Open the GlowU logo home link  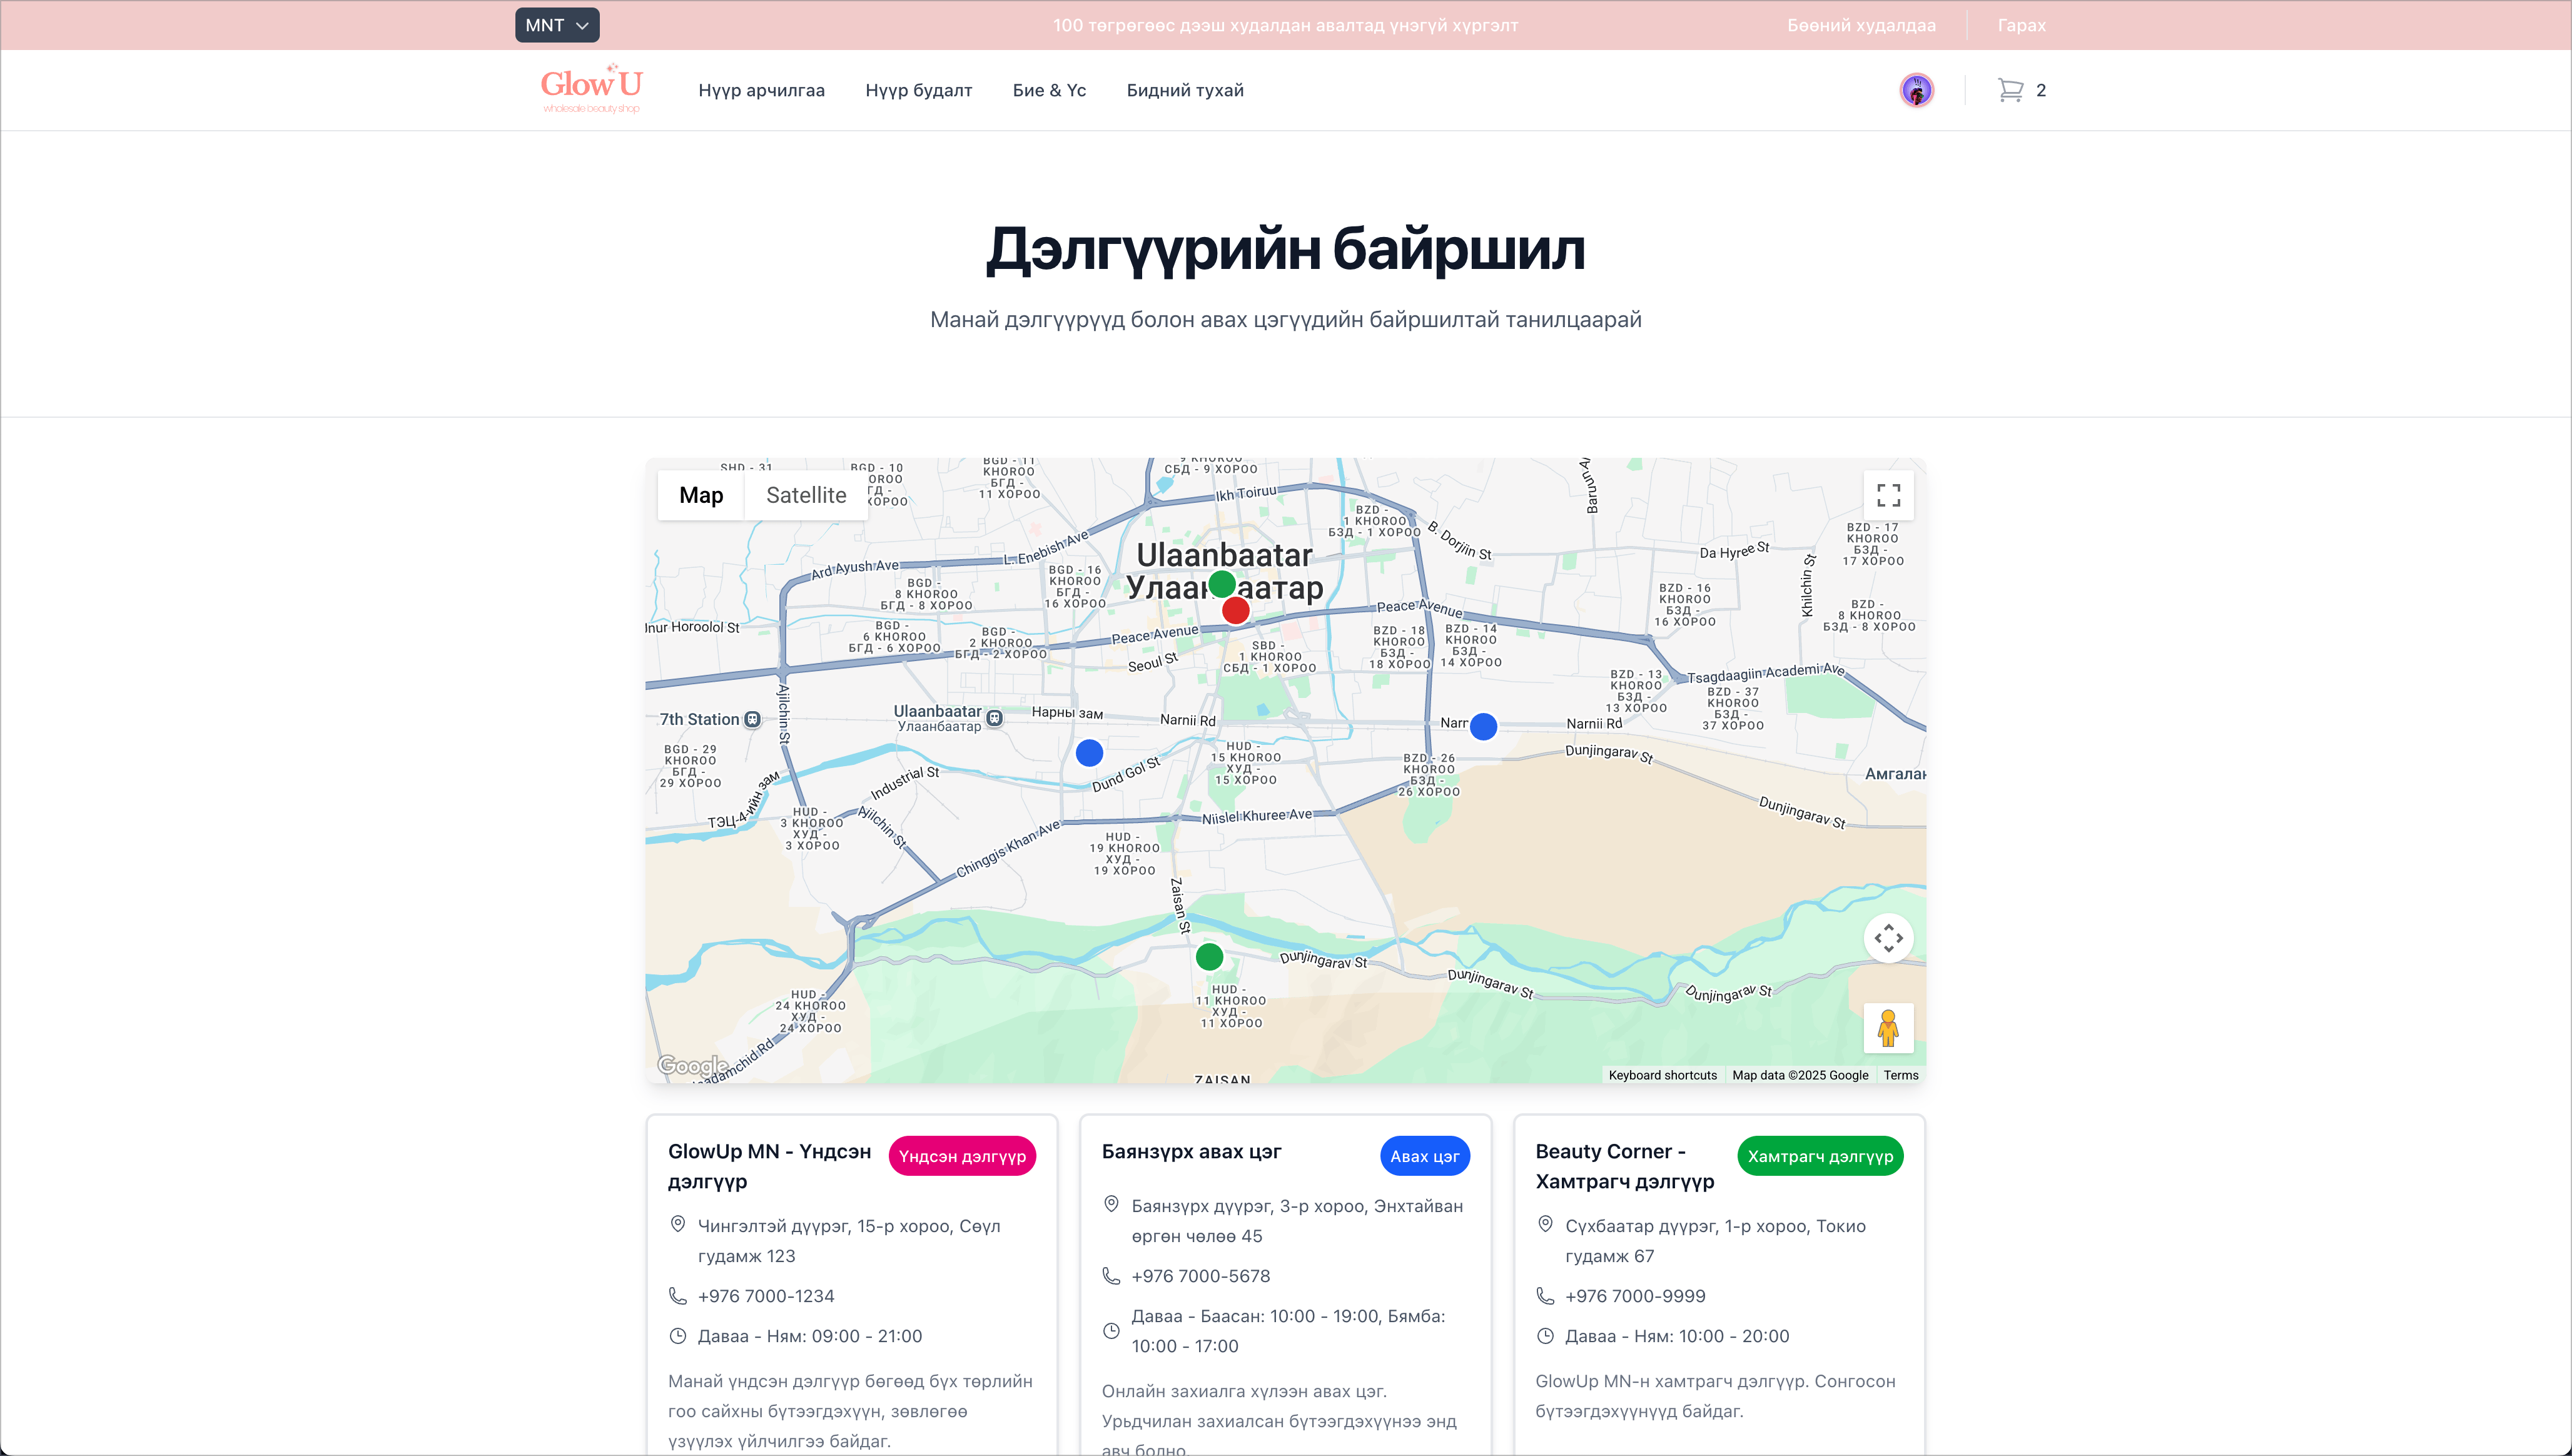tap(591, 90)
